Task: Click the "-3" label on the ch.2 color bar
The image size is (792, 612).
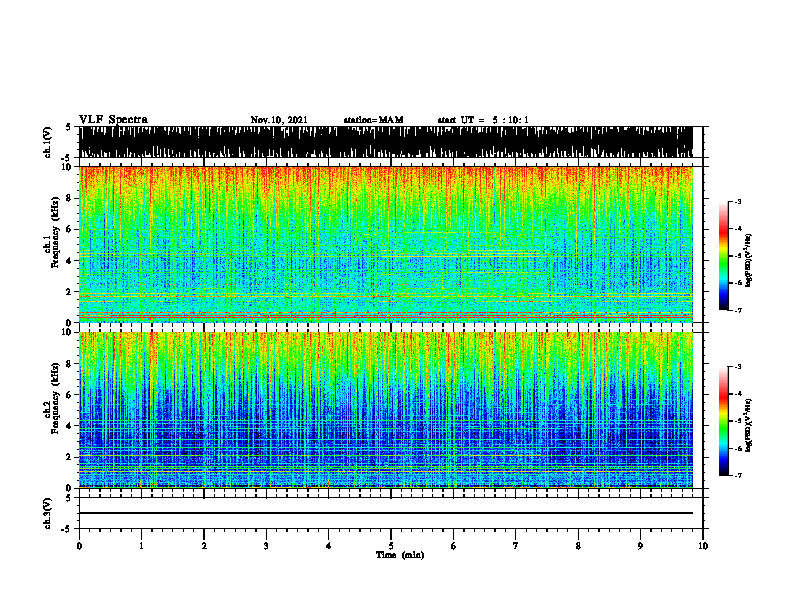Action: click(737, 367)
